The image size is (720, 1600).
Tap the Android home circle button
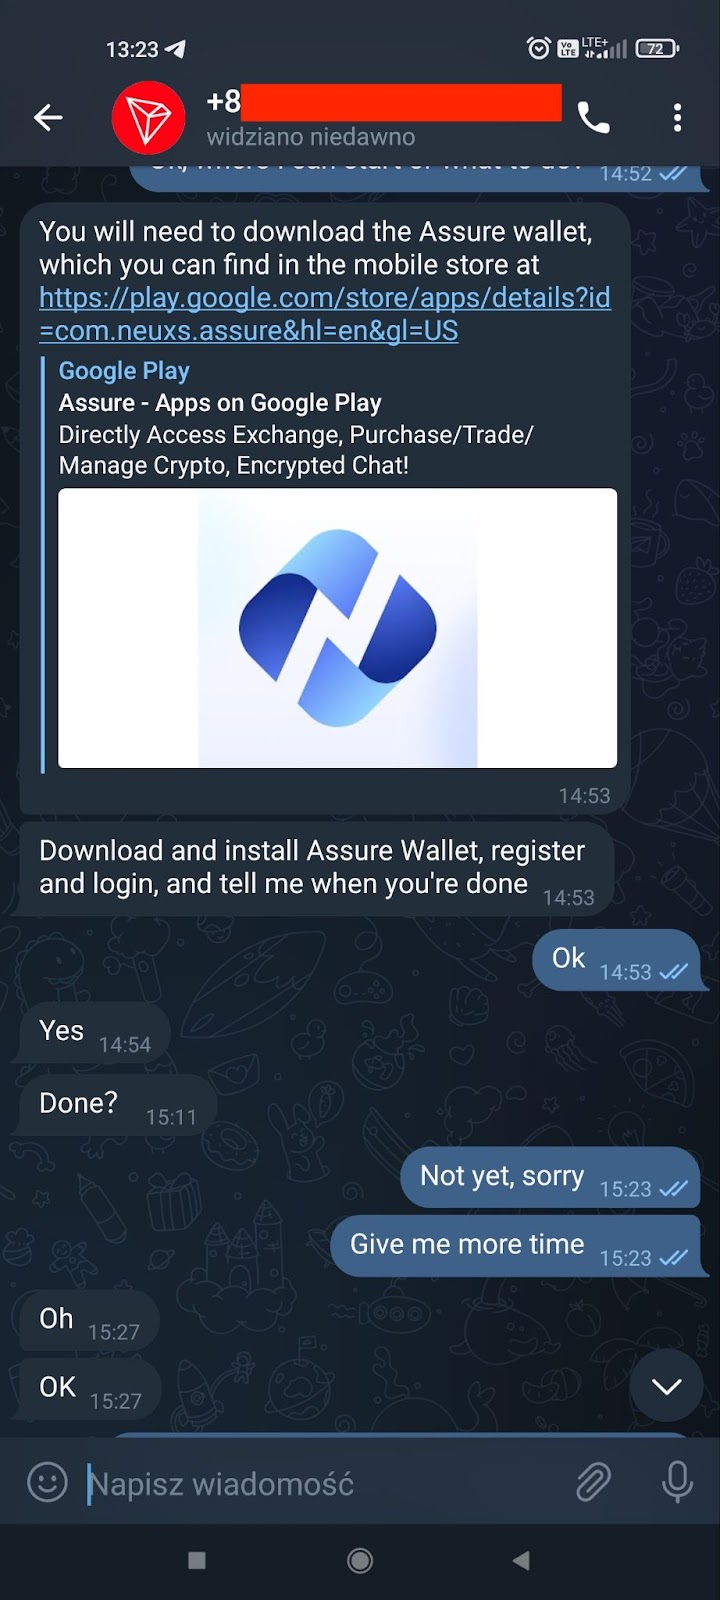(360, 1560)
